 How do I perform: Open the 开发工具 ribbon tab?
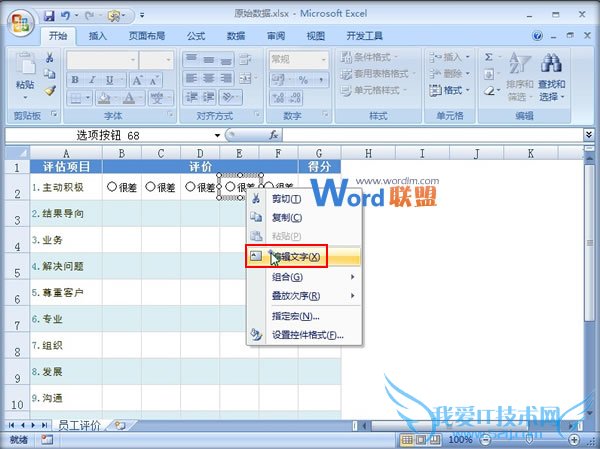coord(365,36)
